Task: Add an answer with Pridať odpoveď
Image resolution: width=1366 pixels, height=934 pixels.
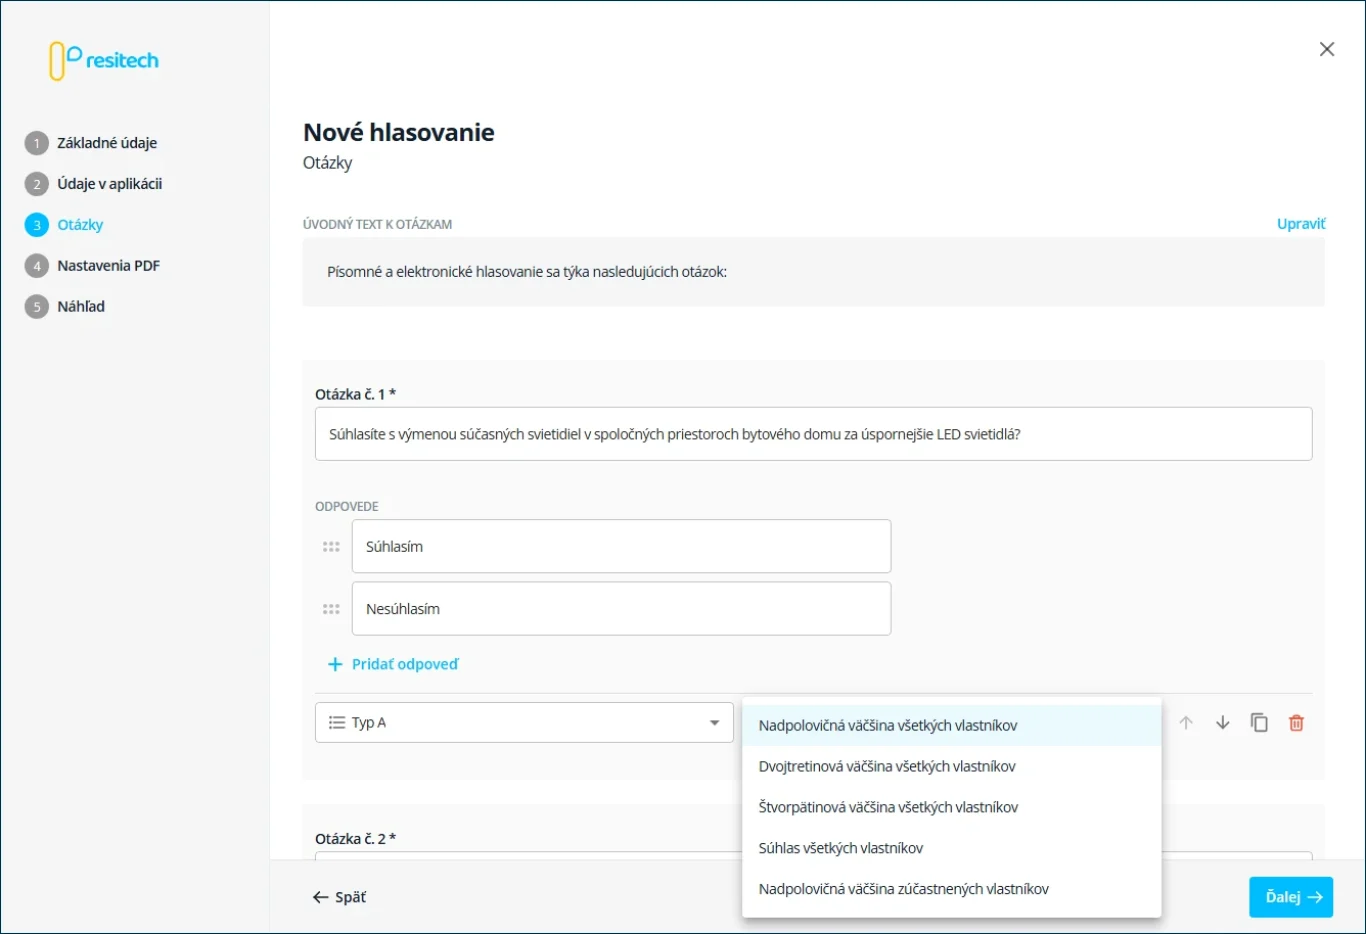Action: pos(393,664)
